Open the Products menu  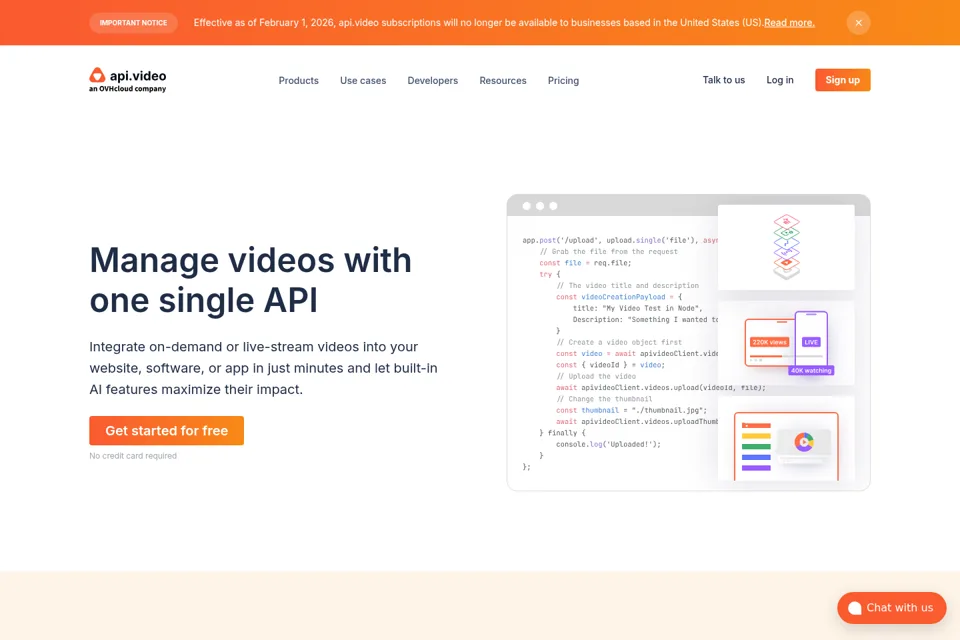(299, 80)
